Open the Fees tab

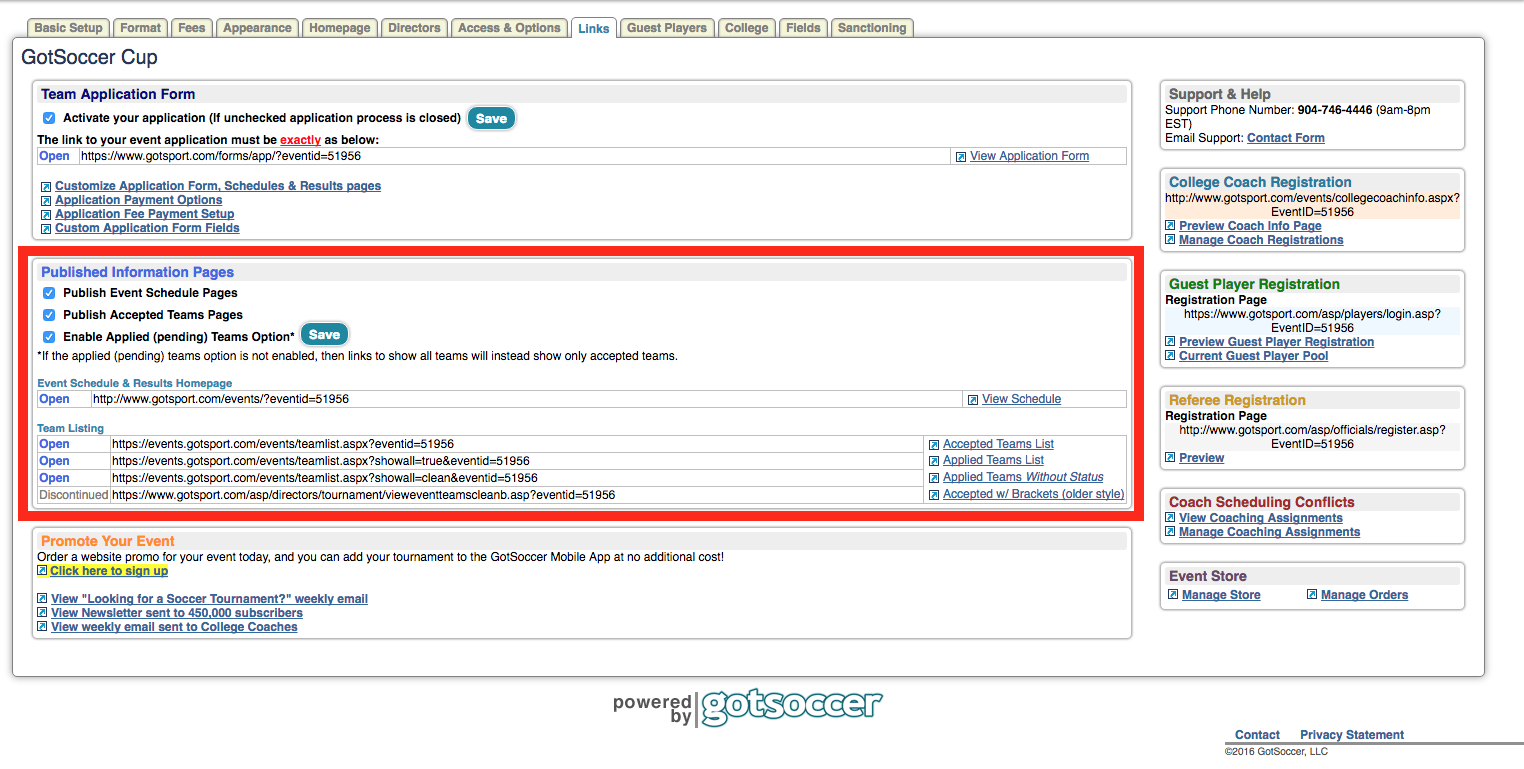click(192, 28)
